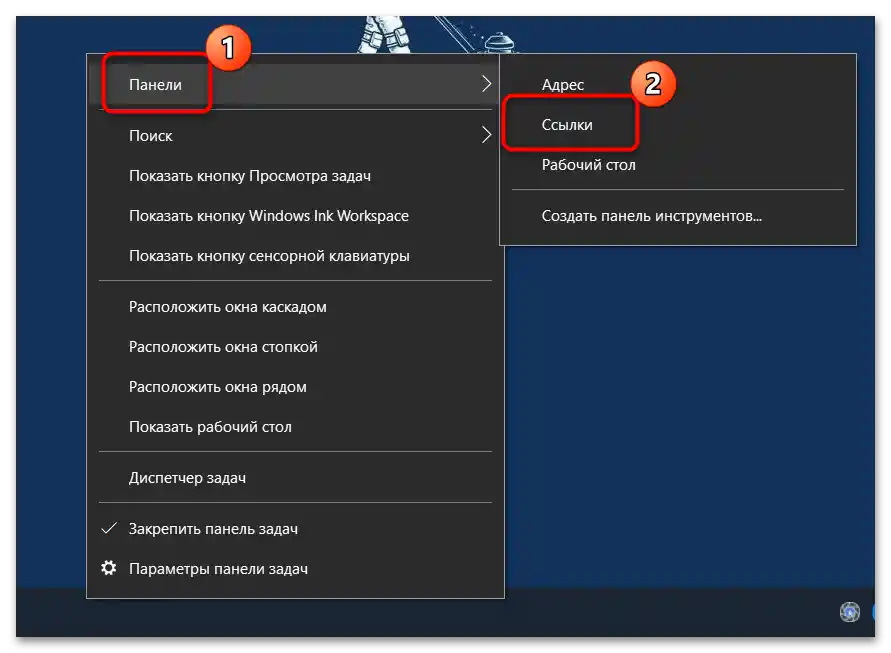Enable the Адрес toolbar

pyautogui.click(x=562, y=84)
